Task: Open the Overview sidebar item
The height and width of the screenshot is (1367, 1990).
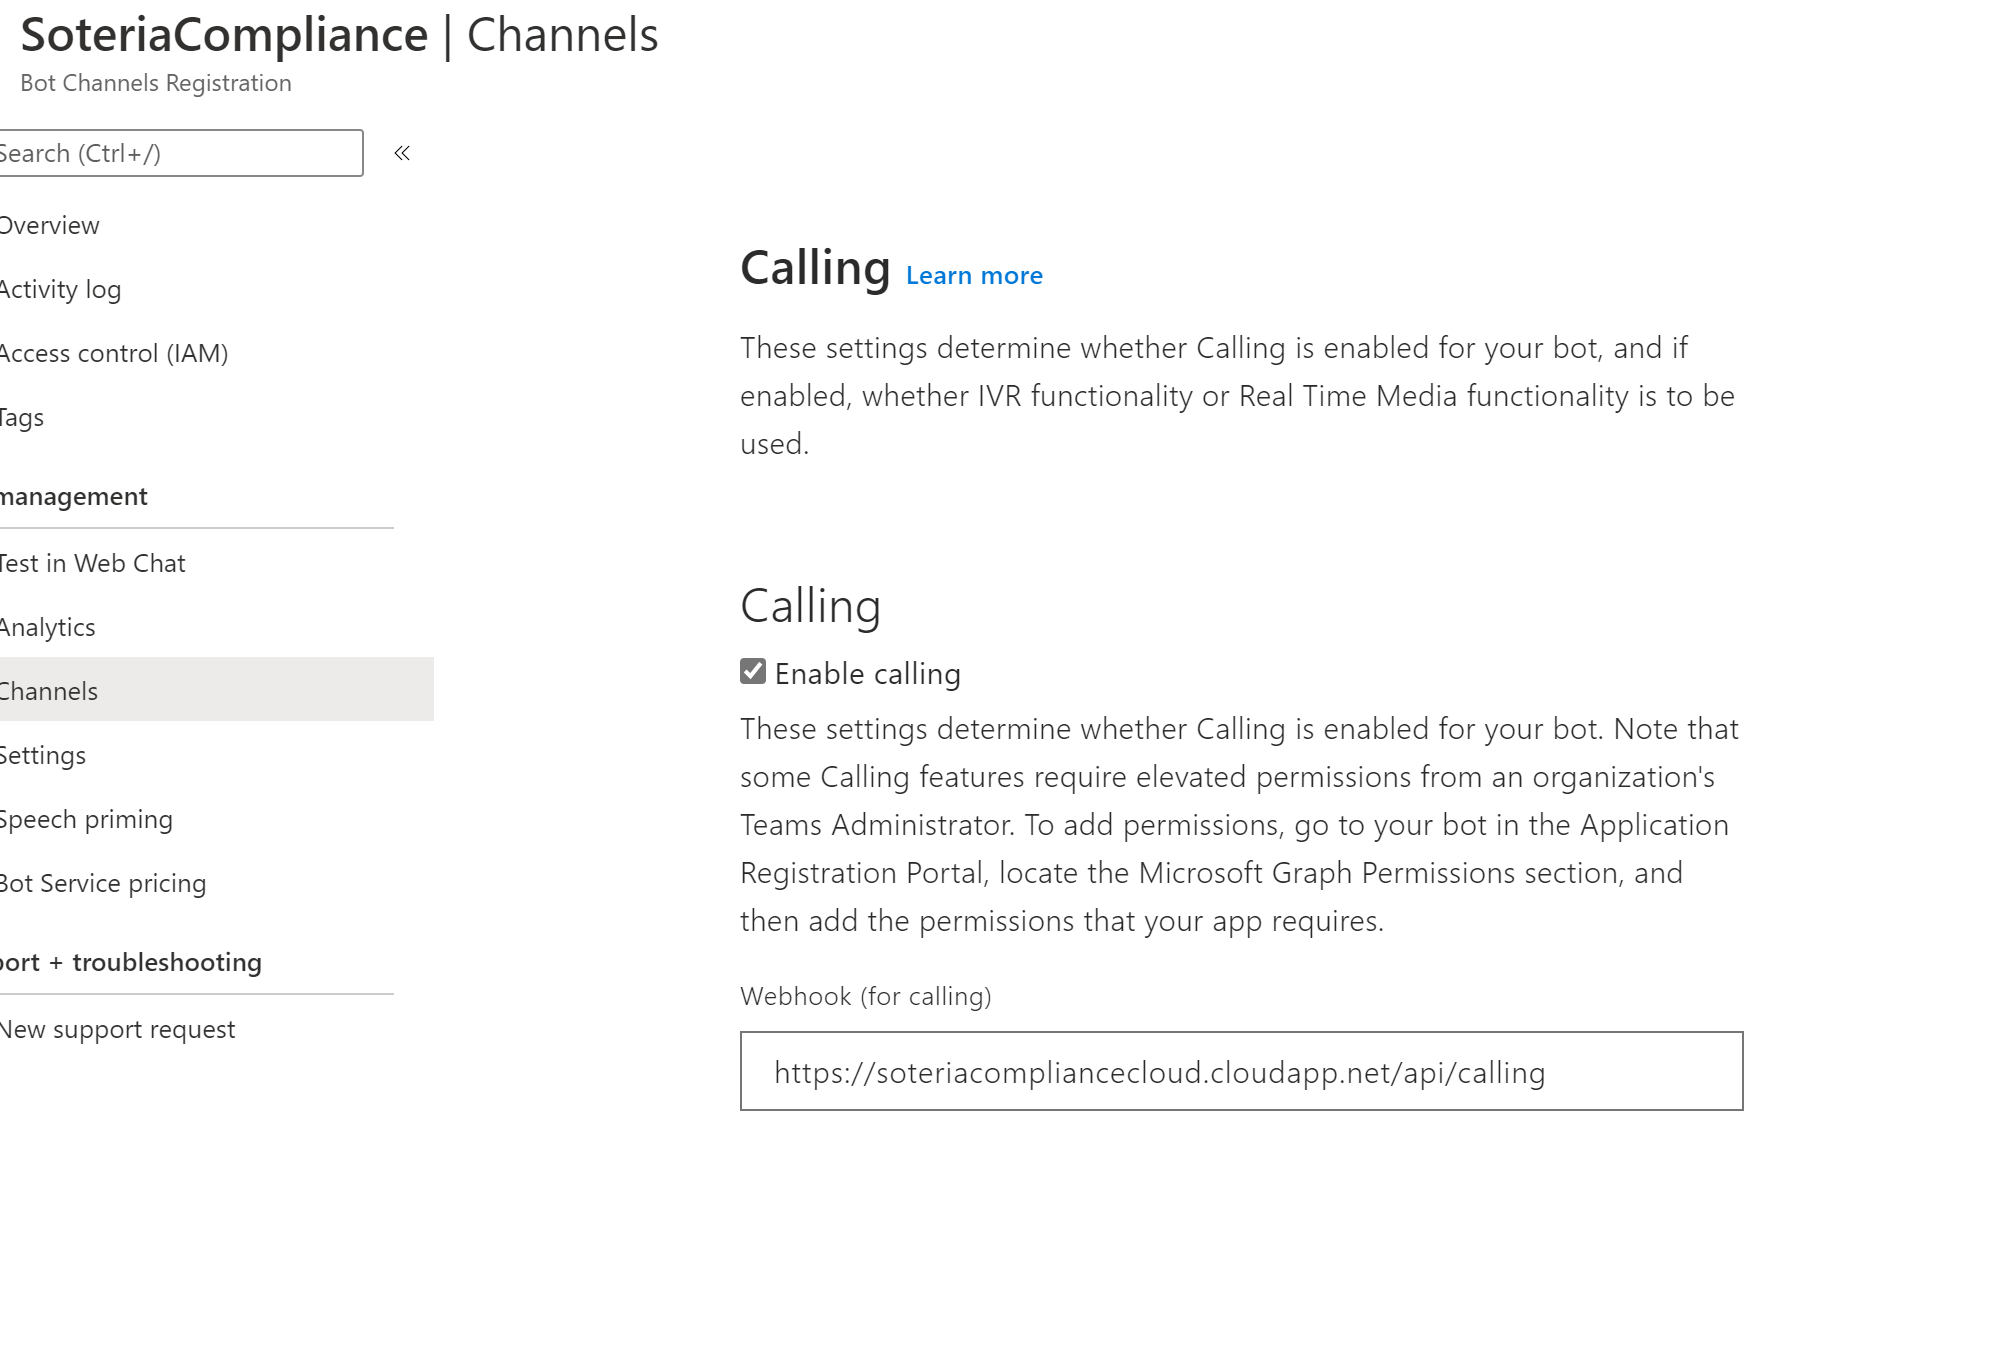Action: tap(50, 225)
